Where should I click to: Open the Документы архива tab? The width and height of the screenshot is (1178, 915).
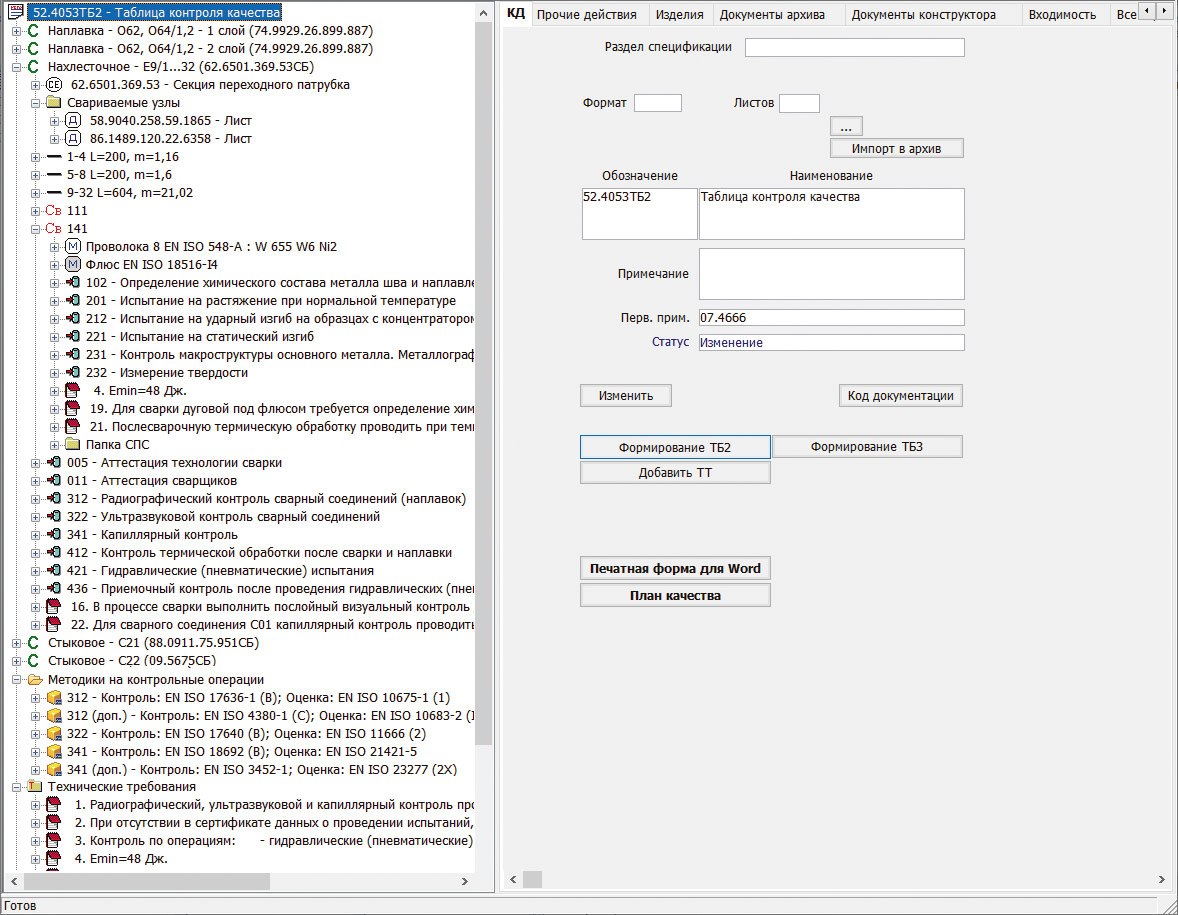772,15
